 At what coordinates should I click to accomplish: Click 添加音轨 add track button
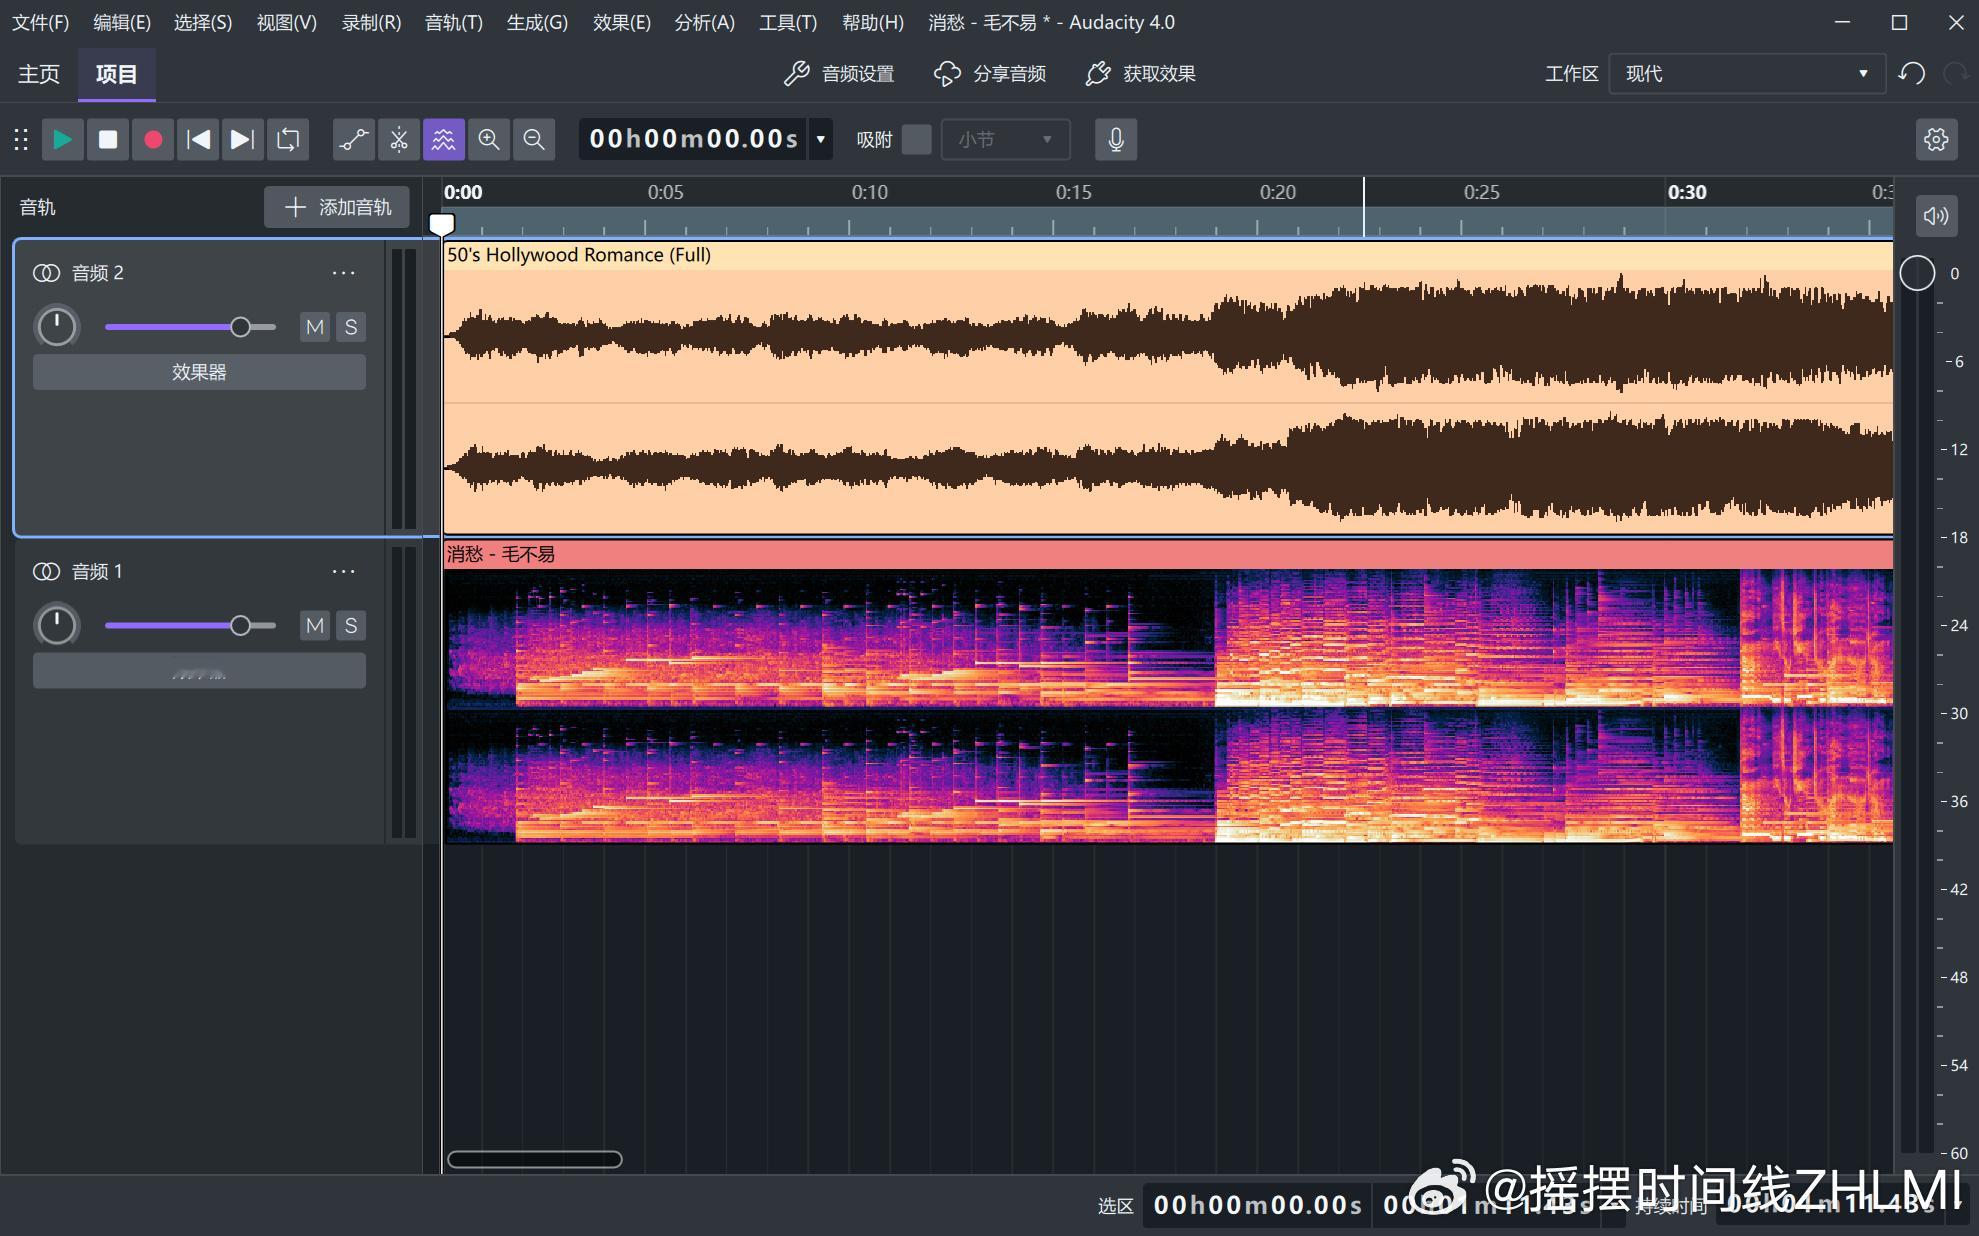point(337,207)
